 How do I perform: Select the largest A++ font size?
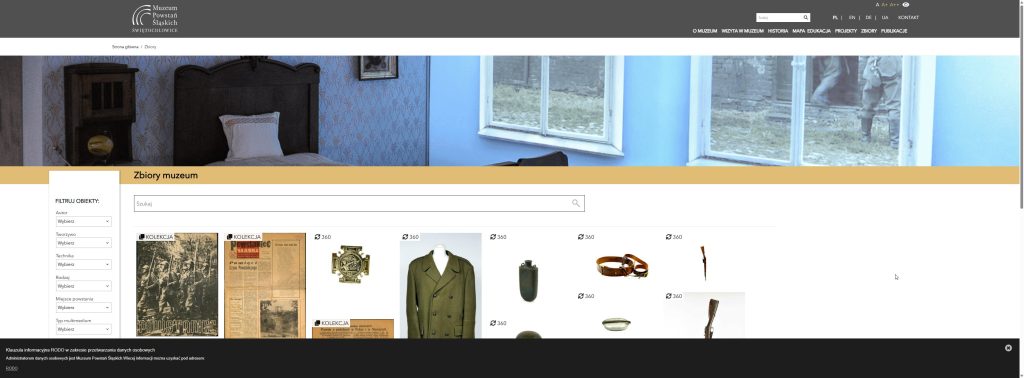click(894, 5)
